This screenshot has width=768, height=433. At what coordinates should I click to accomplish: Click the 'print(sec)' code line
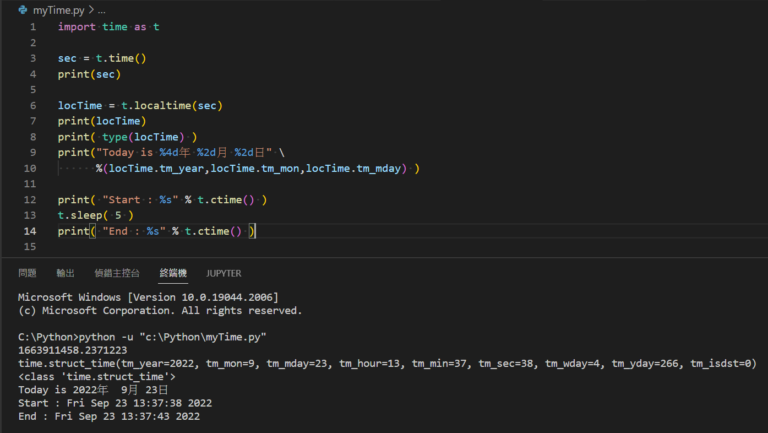coord(89,74)
